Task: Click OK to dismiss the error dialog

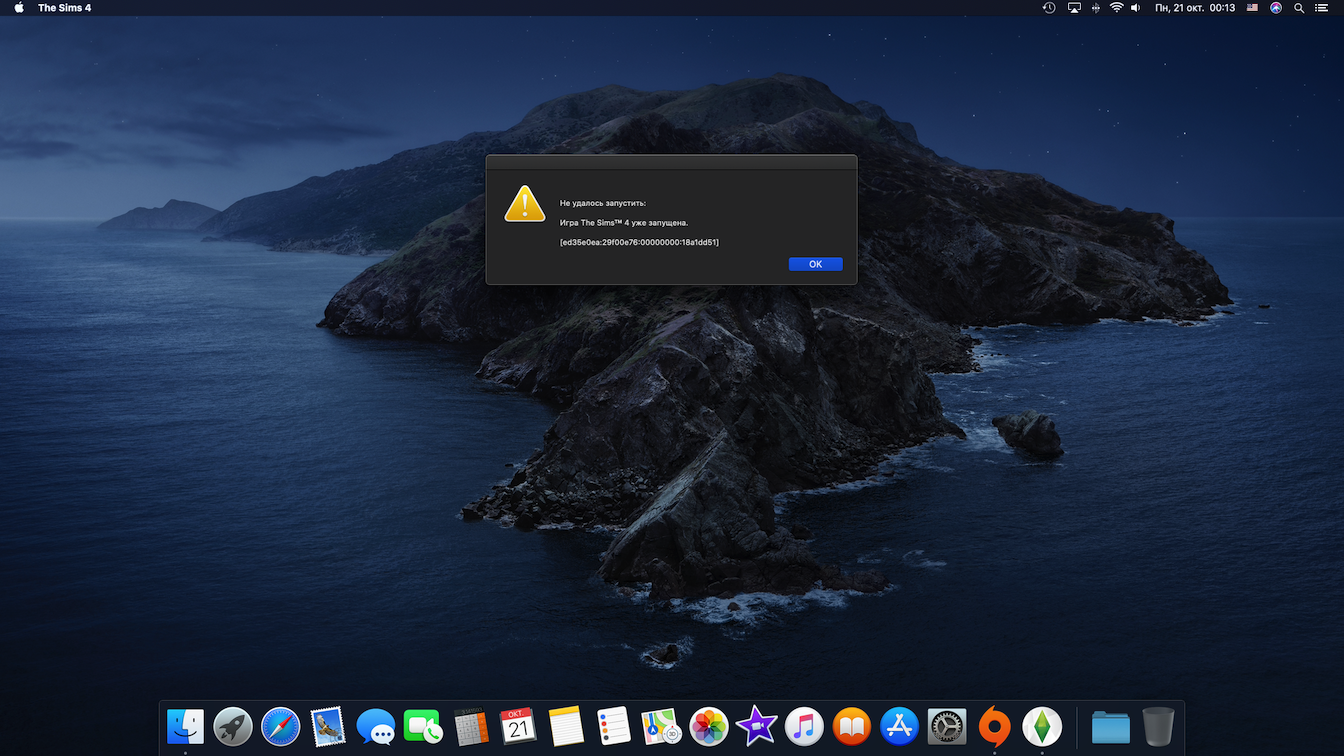Action: tap(815, 264)
